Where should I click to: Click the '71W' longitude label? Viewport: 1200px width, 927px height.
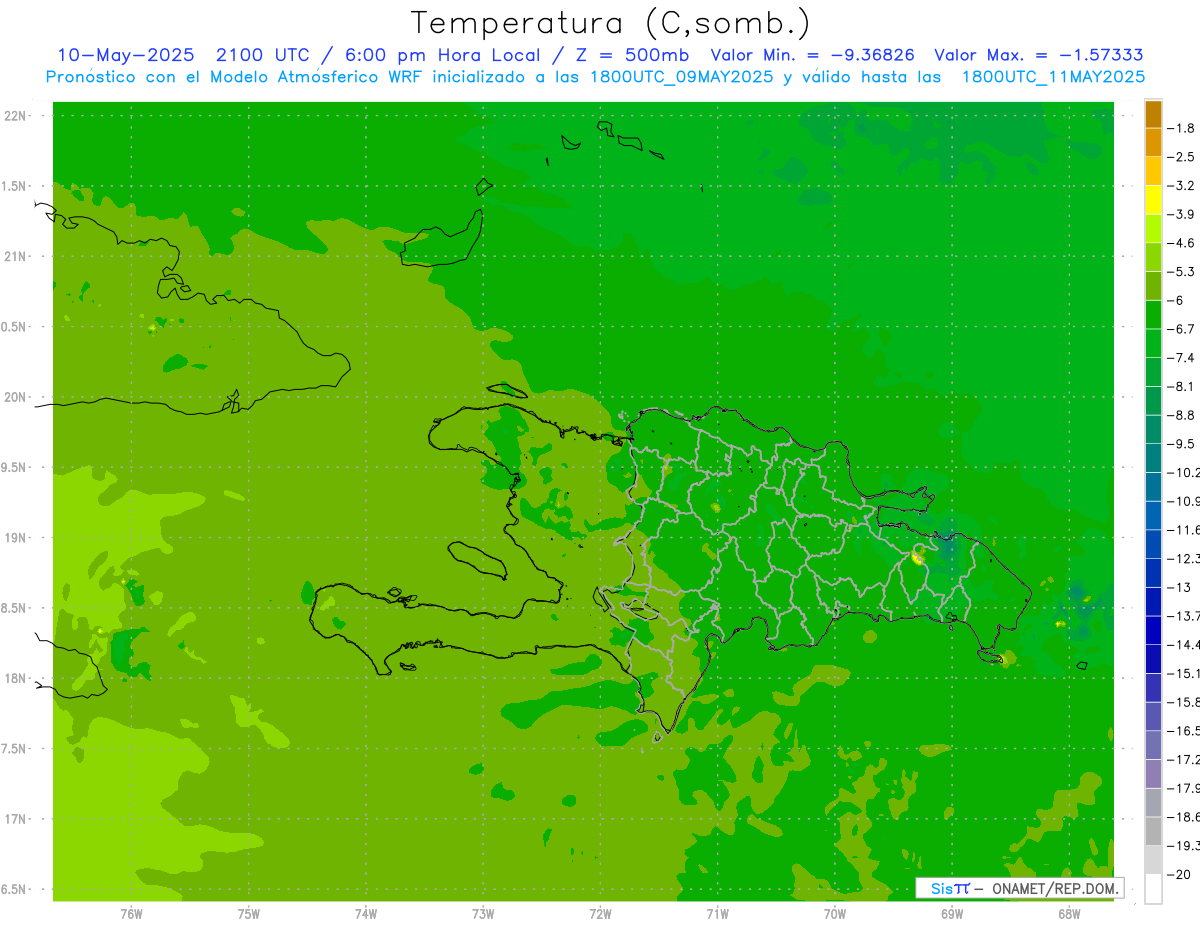pos(717,914)
